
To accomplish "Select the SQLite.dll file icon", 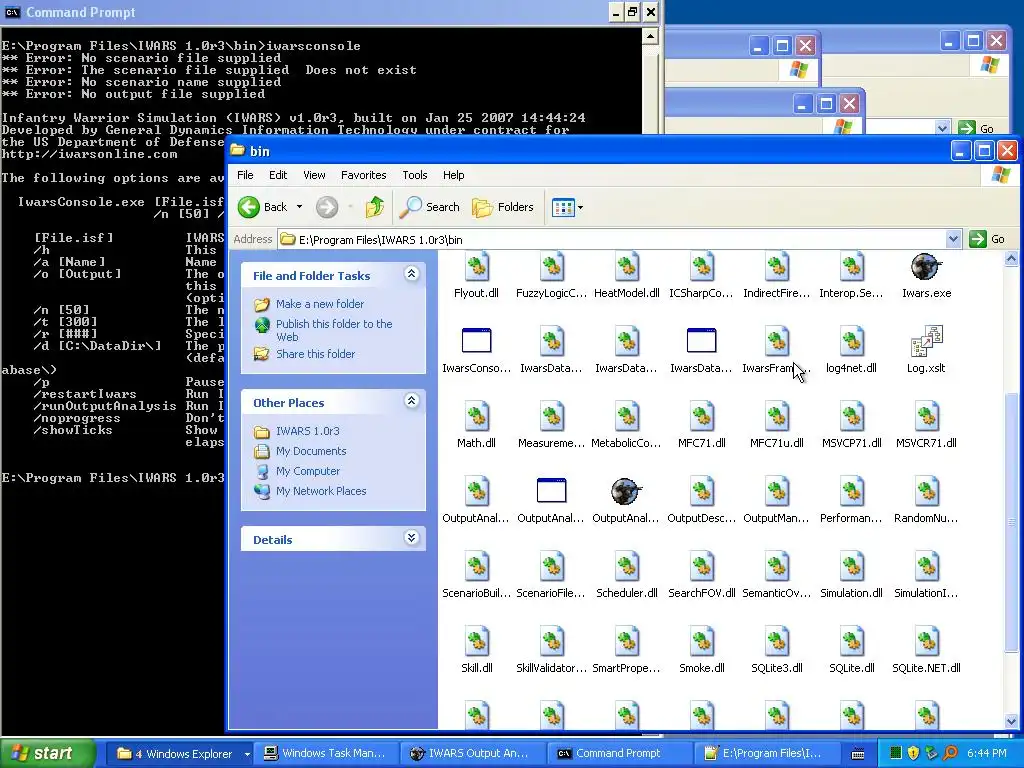I will pyautogui.click(x=851, y=641).
